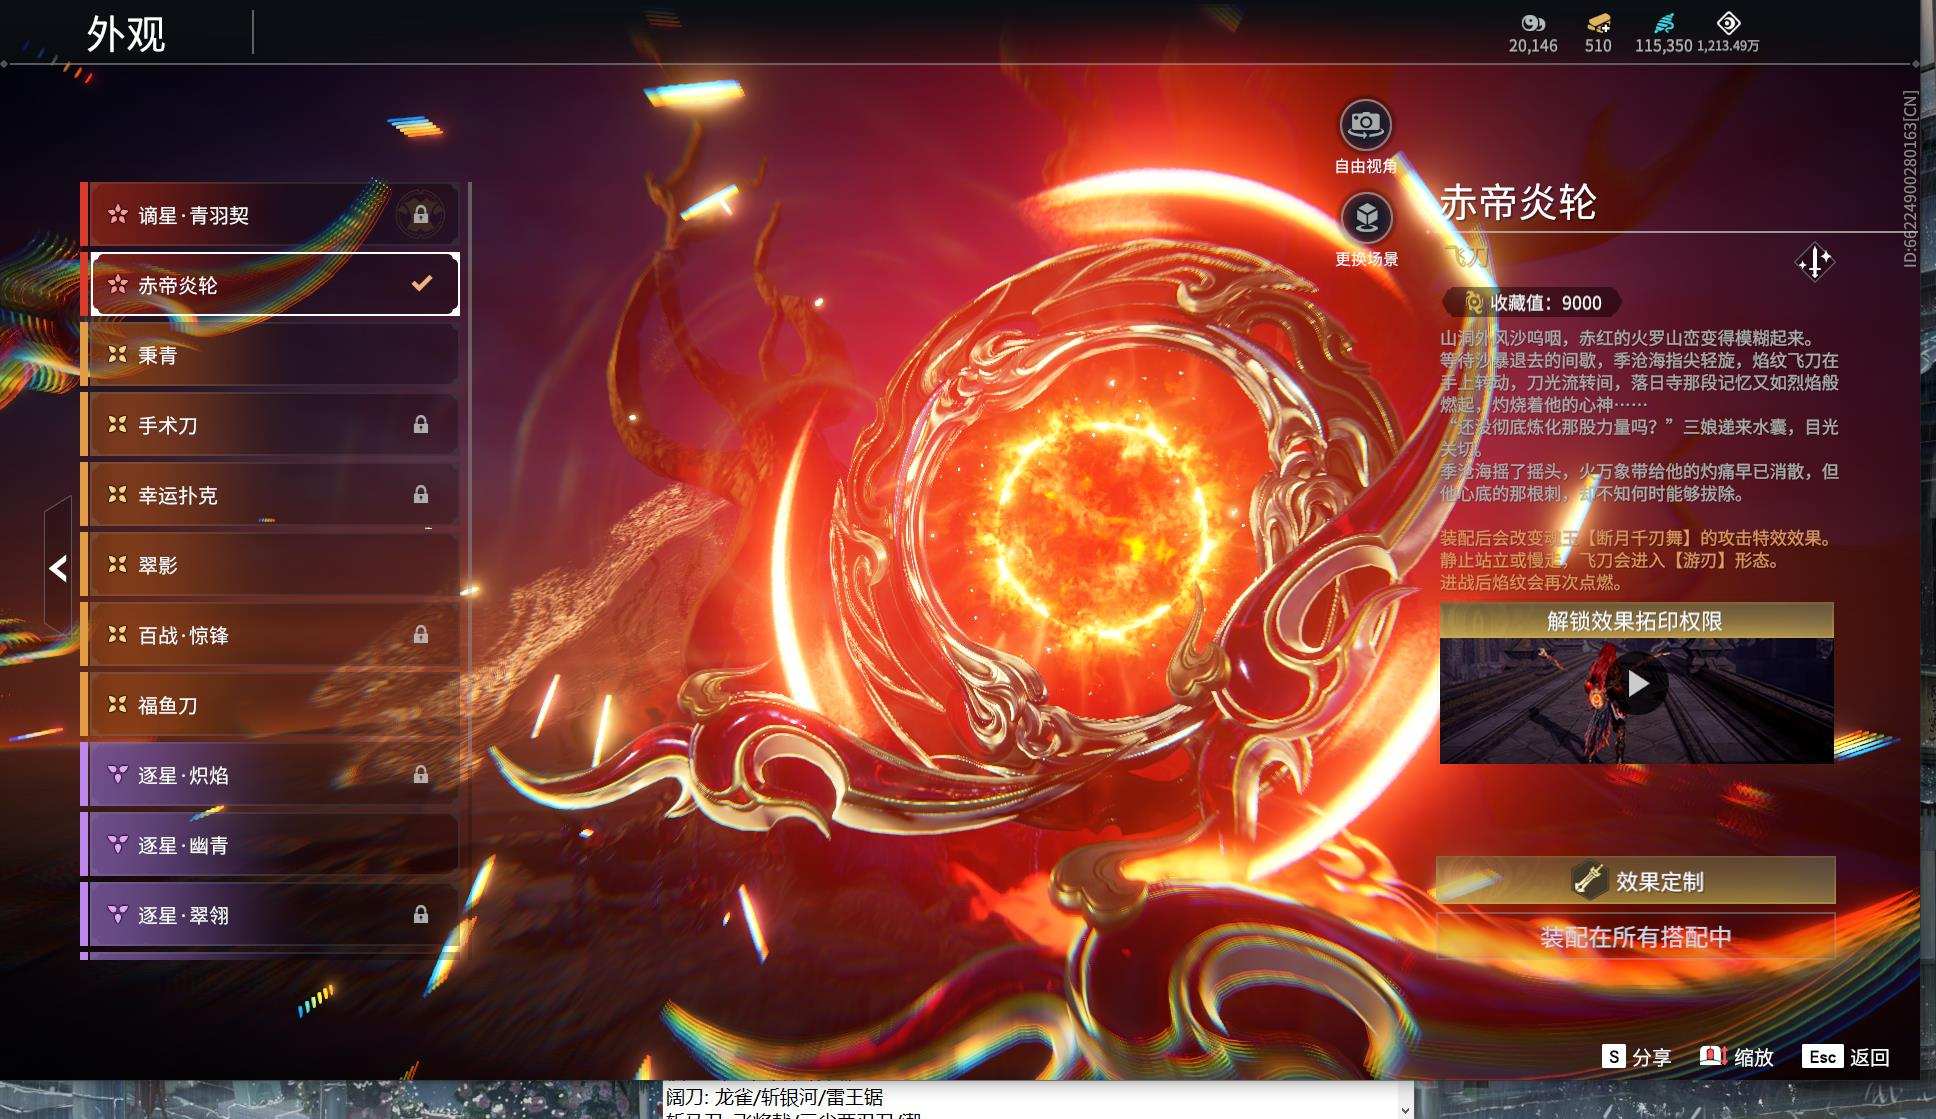Screen dimensions: 1936x1119
Task: Click 装配在所有搭配中 button
Action: [1635, 937]
